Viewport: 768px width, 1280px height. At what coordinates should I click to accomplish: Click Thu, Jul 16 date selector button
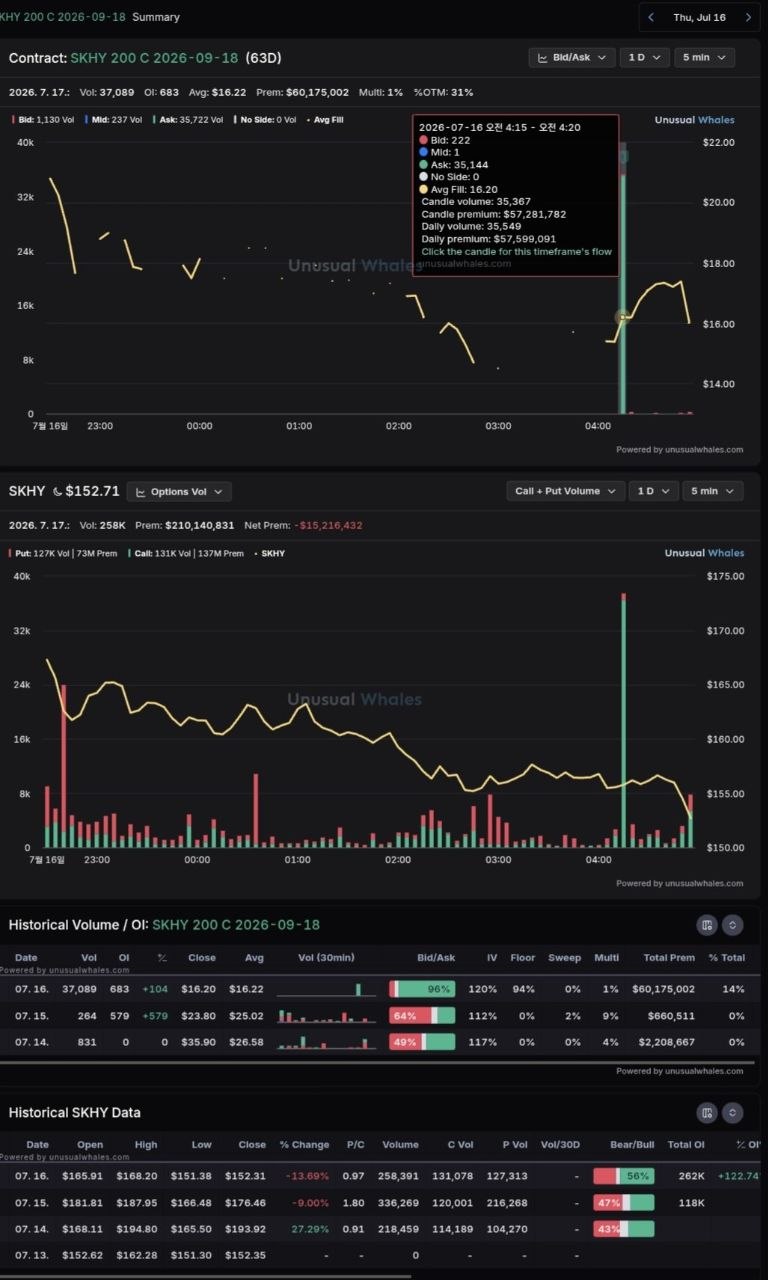pyautogui.click(x=700, y=17)
